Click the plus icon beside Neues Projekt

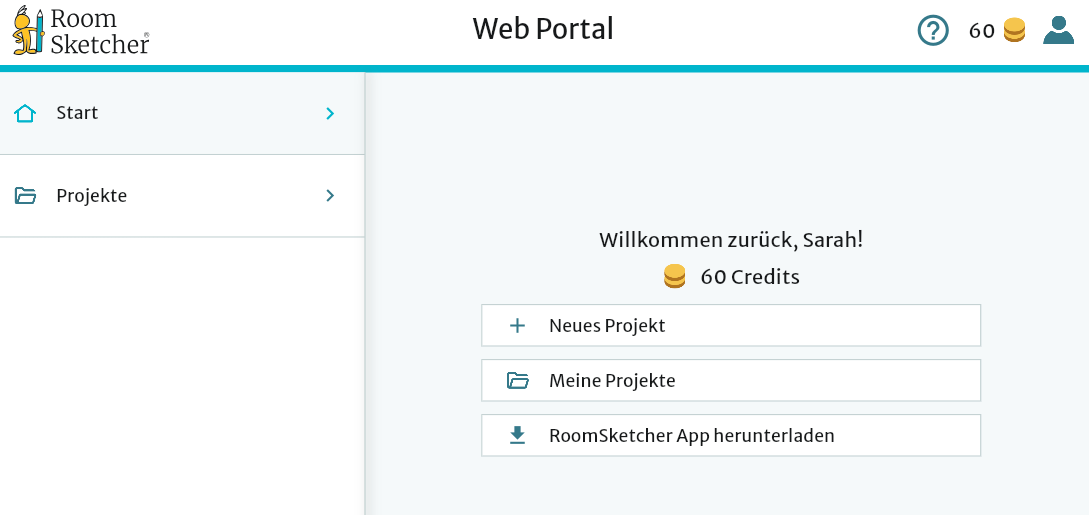pos(517,326)
